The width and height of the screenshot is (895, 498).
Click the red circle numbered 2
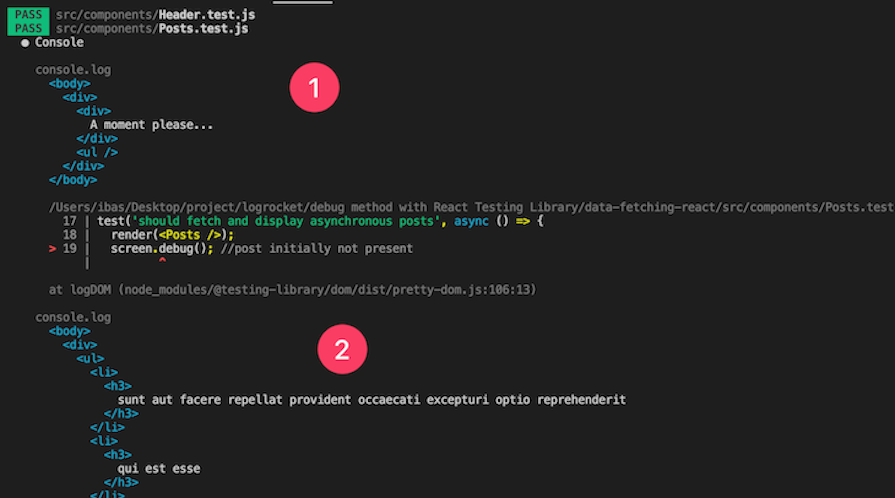click(342, 350)
